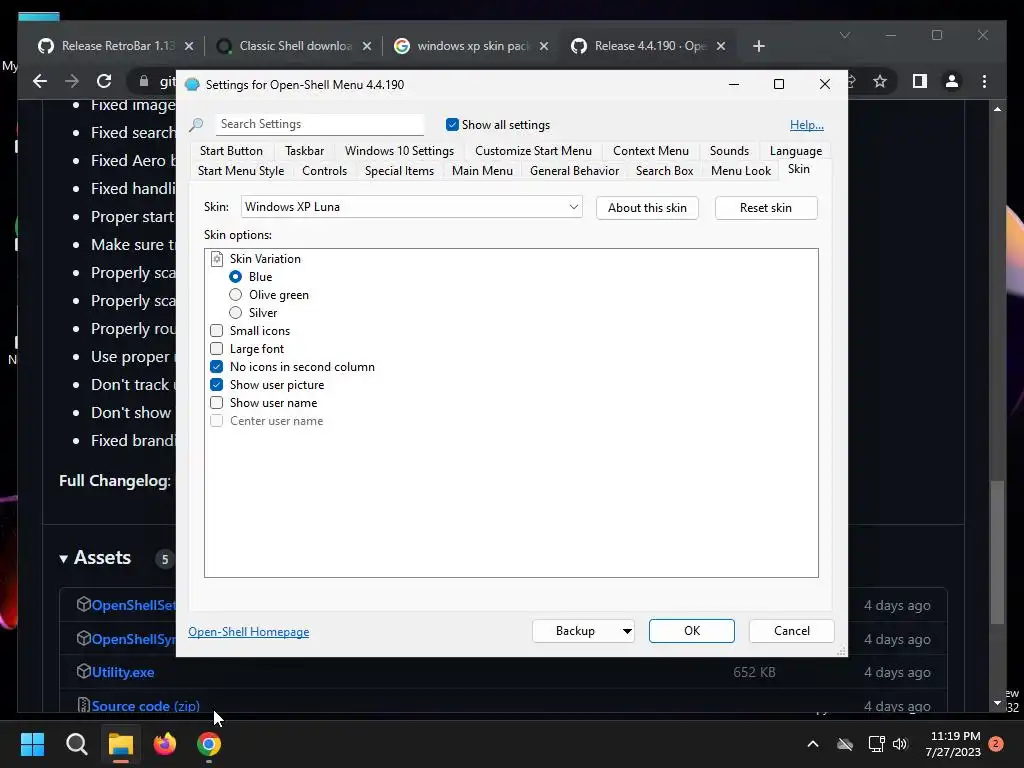This screenshot has width=1024, height=768.
Task: Open the Skin dropdown (Windows XP Luna)
Action: pyautogui.click(x=411, y=207)
